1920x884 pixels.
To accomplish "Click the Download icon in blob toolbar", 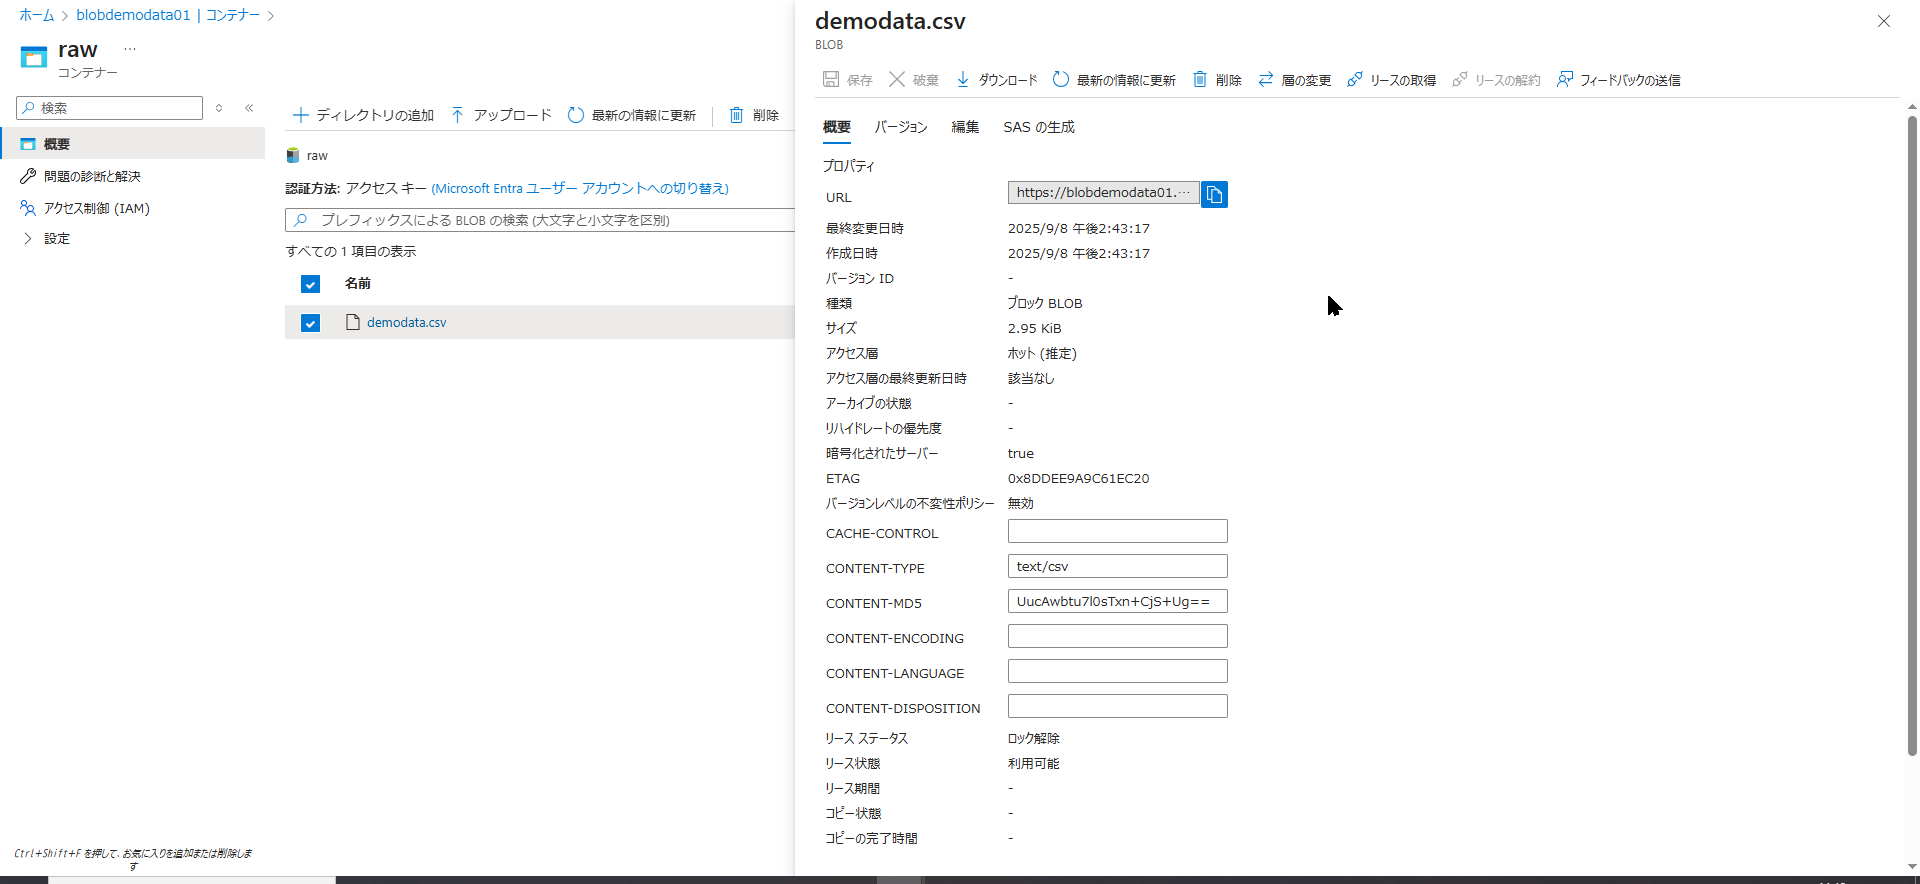I will (963, 80).
